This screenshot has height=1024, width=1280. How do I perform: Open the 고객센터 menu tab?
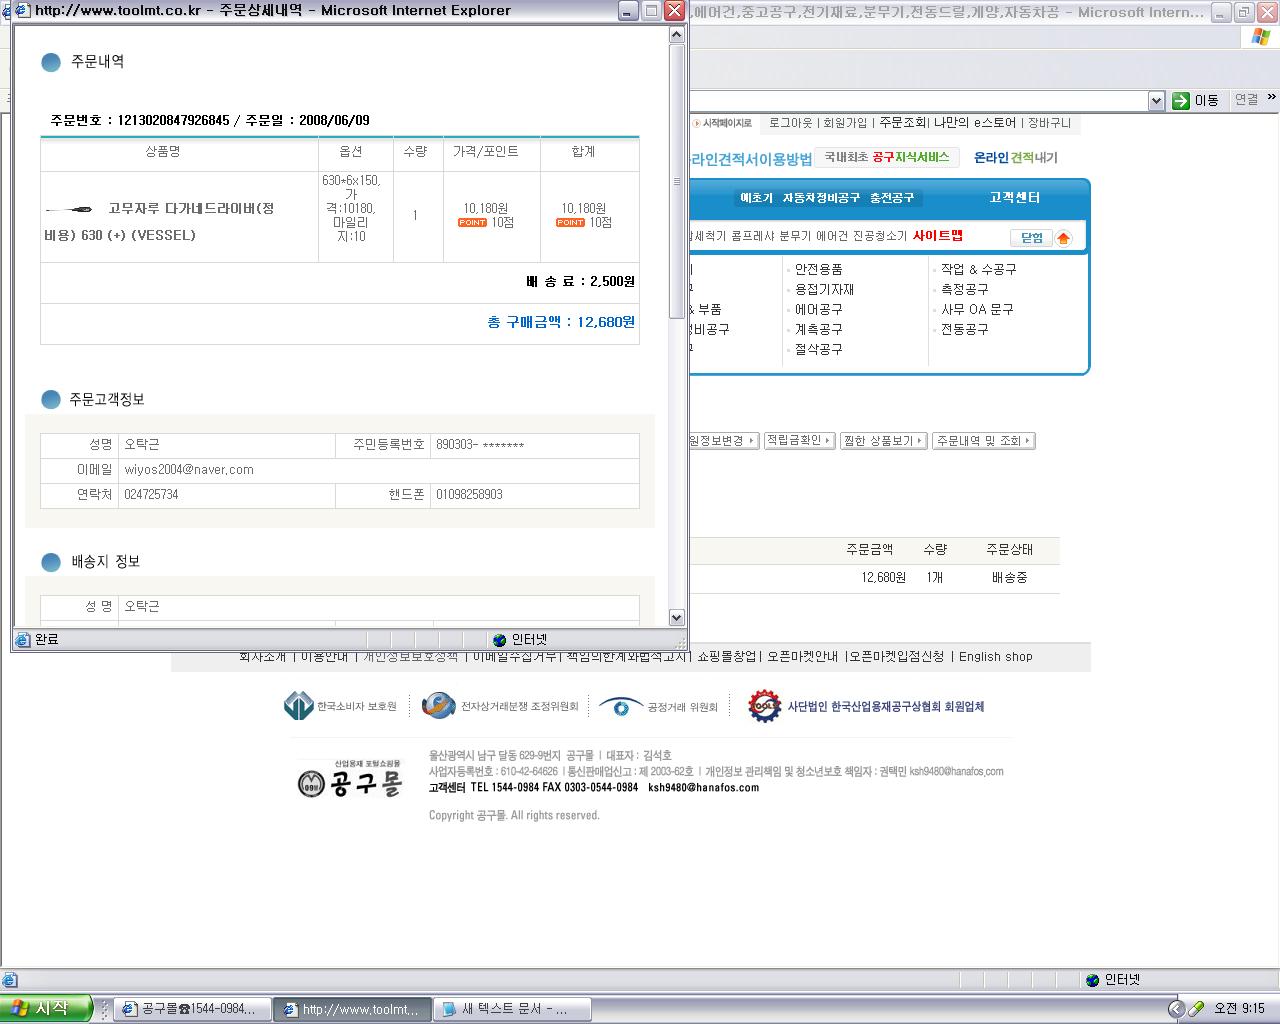[x=1014, y=198]
